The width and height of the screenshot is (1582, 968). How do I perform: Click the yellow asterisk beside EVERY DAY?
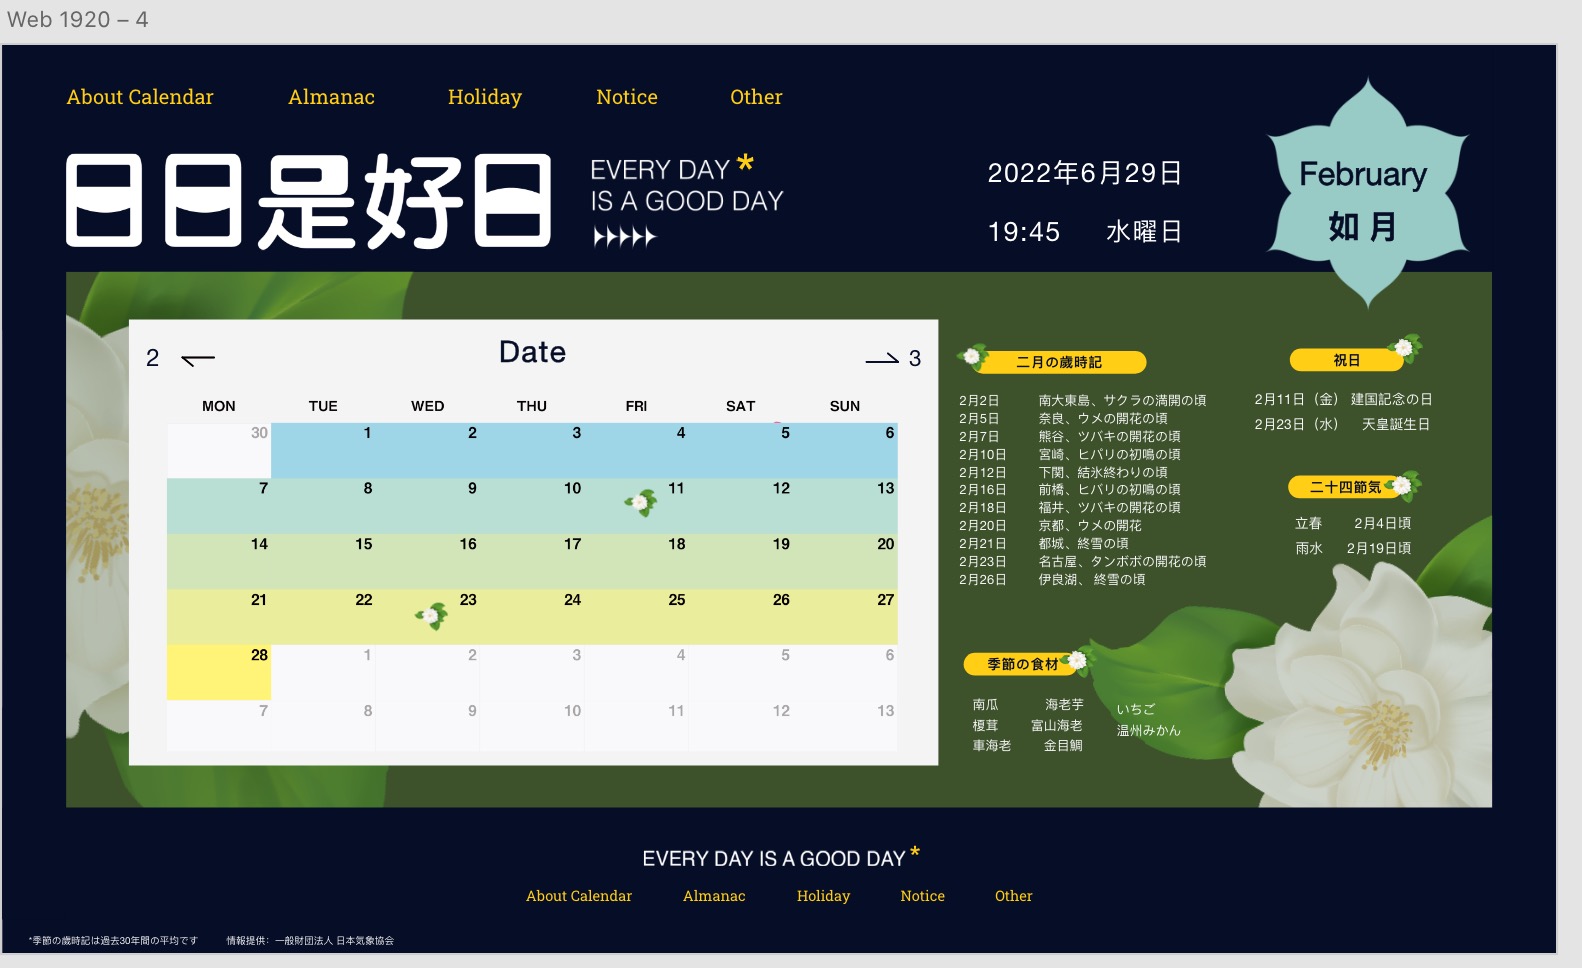coord(745,163)
